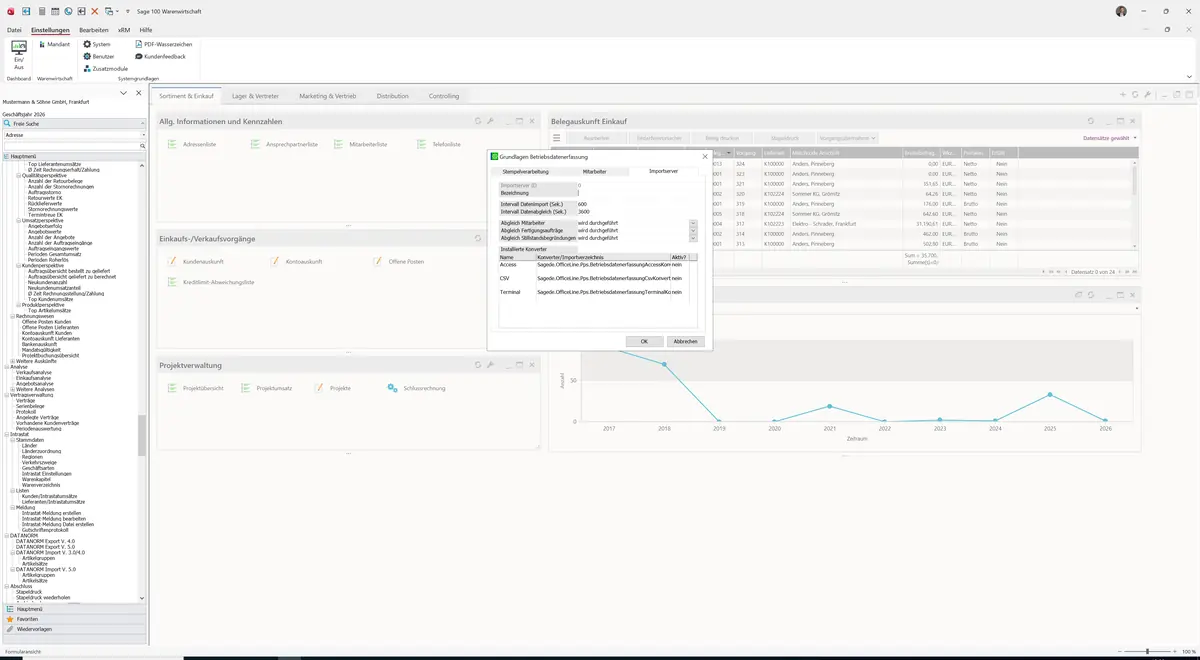Switch to the Mitarbeiter tab in dialog

click(594, 171)
